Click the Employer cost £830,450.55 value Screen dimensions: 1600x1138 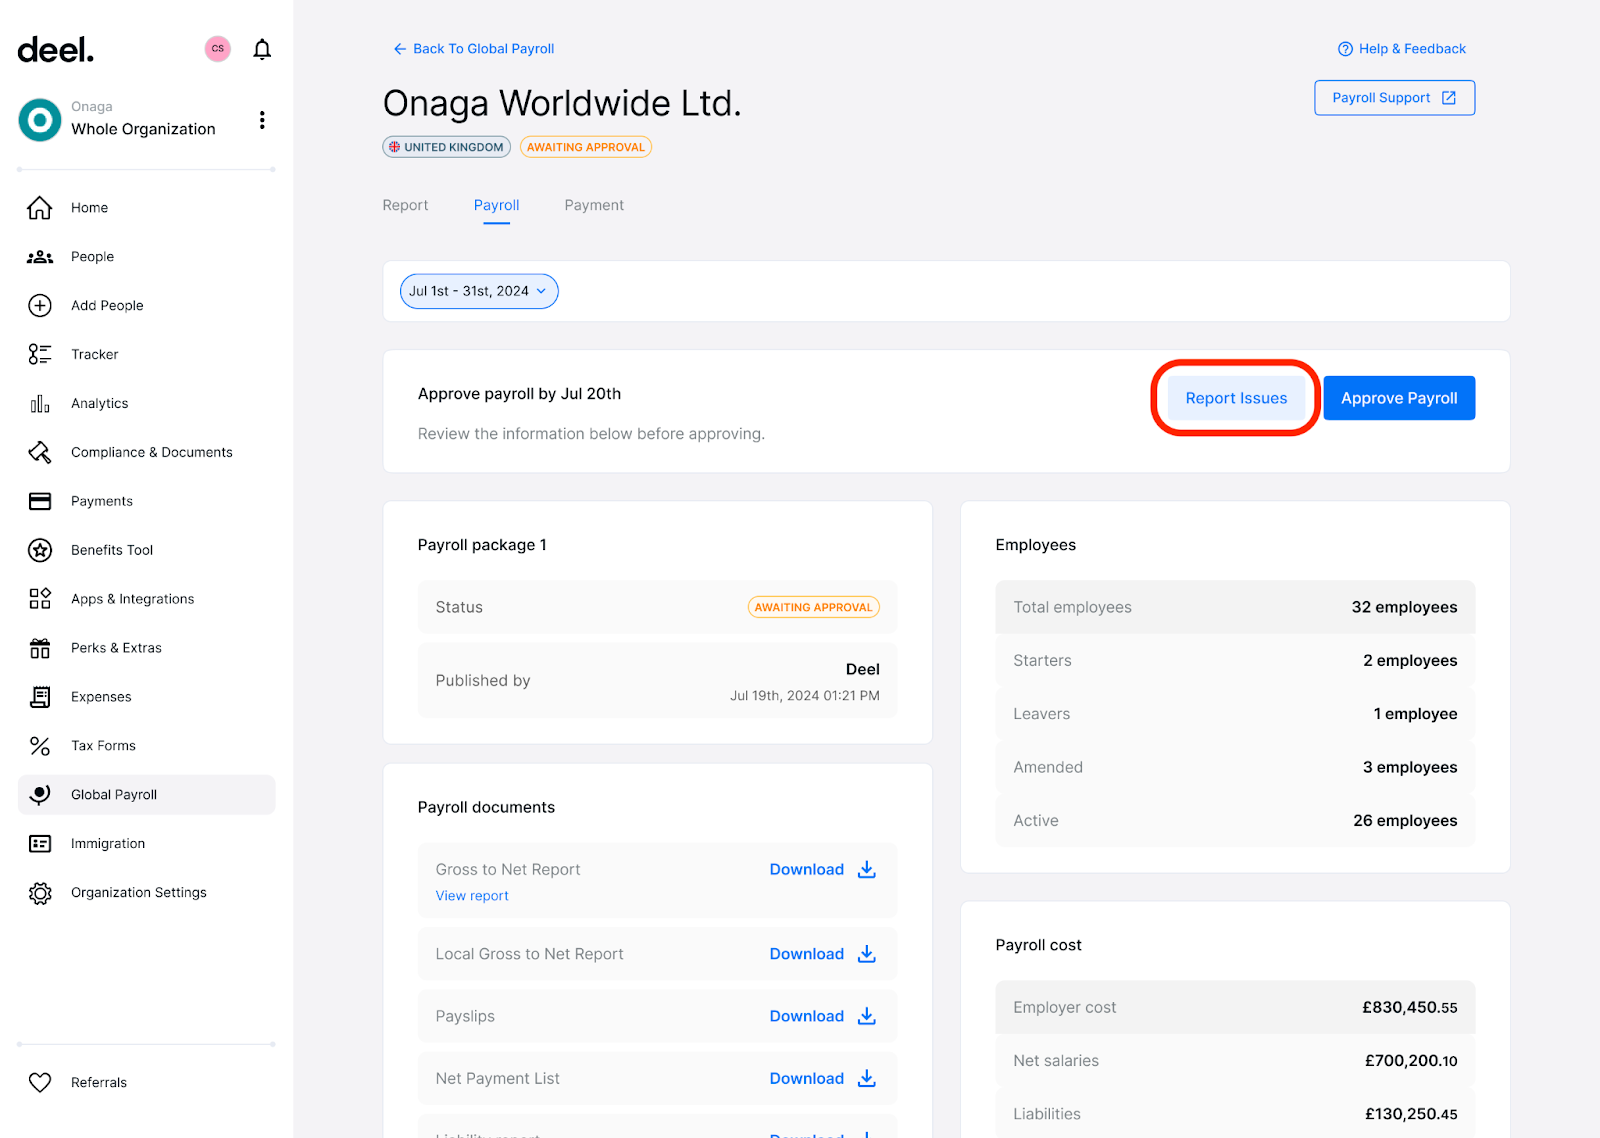[1409, 1008]
